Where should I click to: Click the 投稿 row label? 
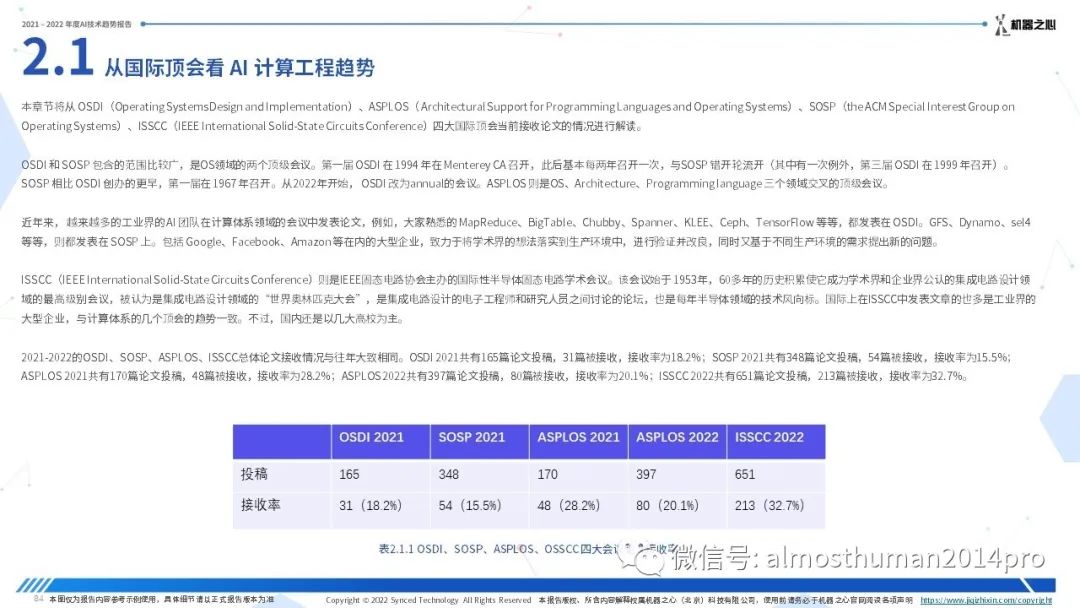point(254,474)
